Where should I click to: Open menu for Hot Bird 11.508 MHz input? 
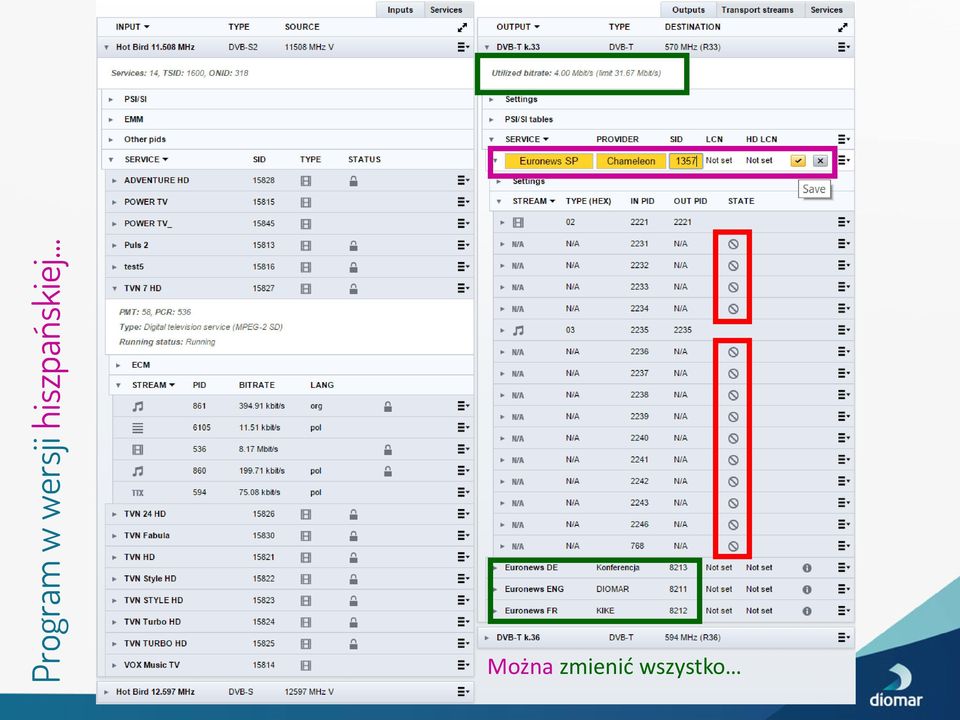pos(463,47)
